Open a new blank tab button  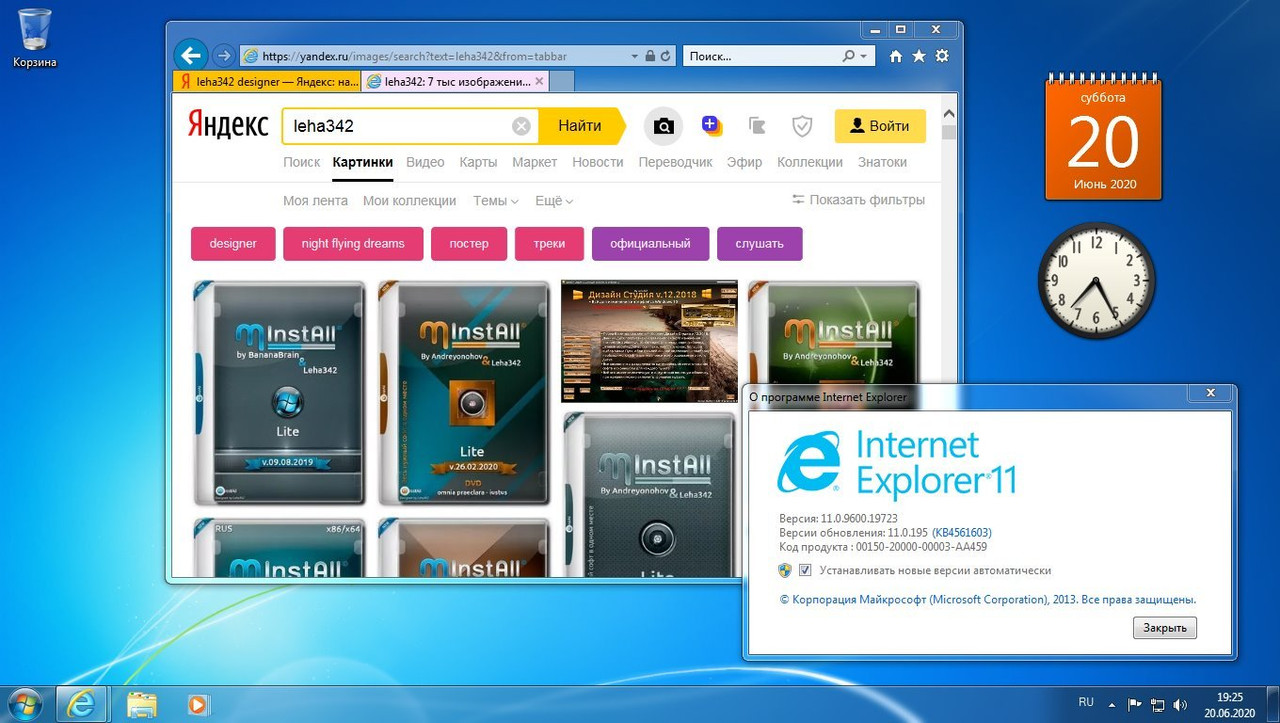pos(563,81)
